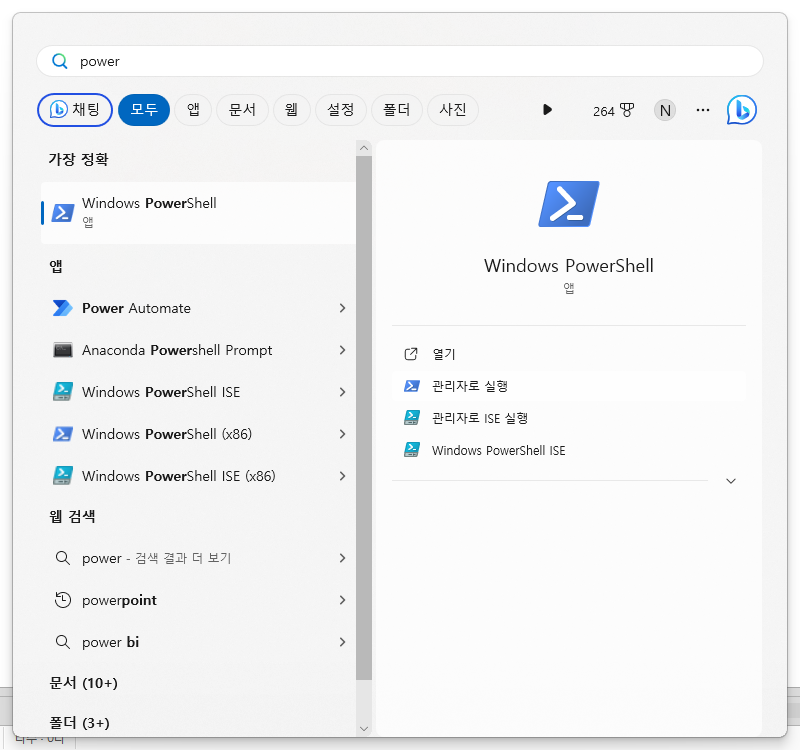Click the Windows PowerShell ISE (x86) icon

pos(63,476)
